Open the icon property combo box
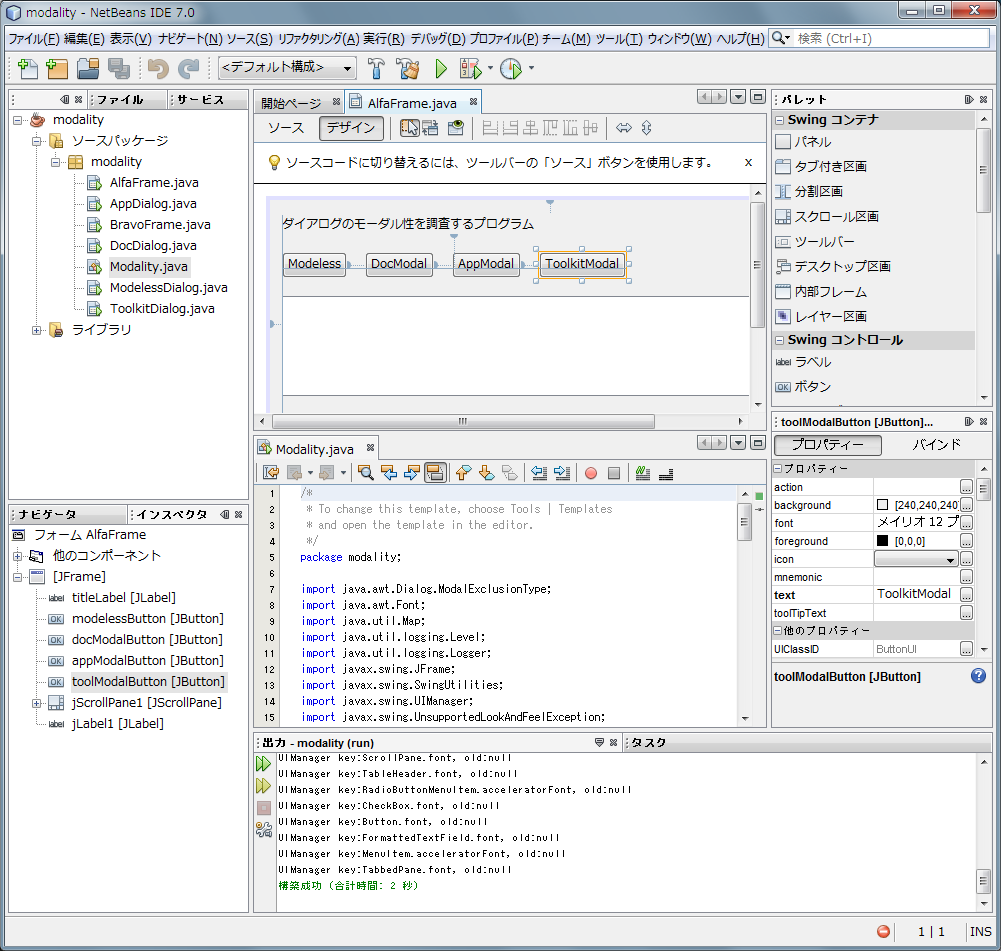The height and width of the screenshot is (951, 1001). point(915,559)
